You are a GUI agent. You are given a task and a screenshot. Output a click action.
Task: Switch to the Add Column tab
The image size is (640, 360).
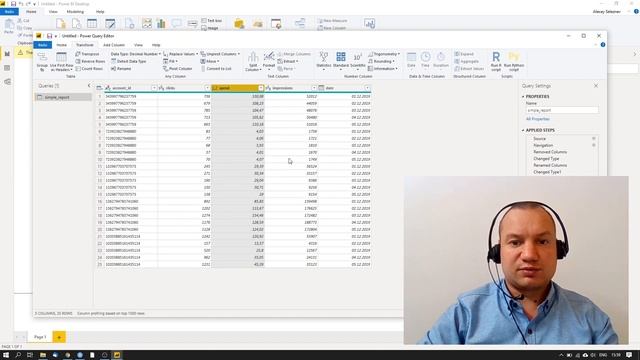point(114,45)
